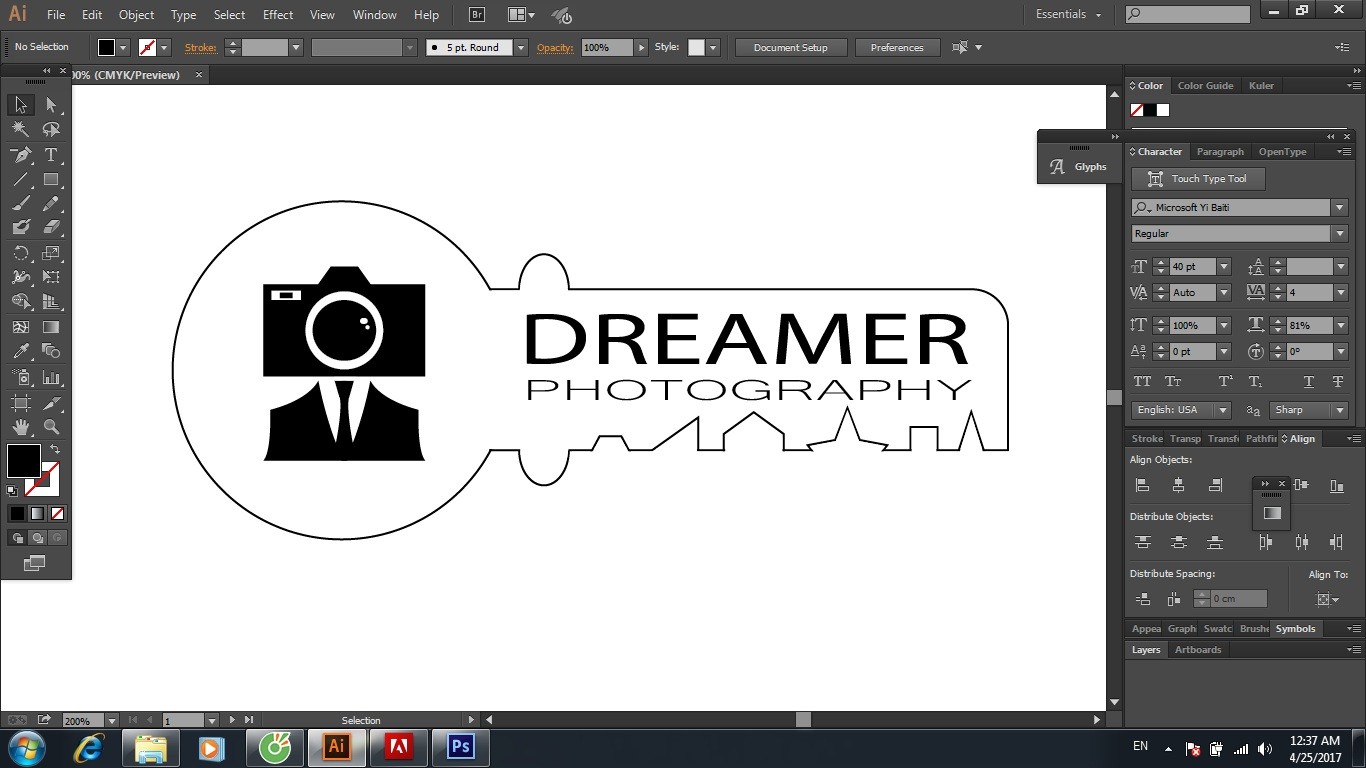Toggle Small Caps in Character panel
The image size is (1366, 768).
[x=1173, y=382]
